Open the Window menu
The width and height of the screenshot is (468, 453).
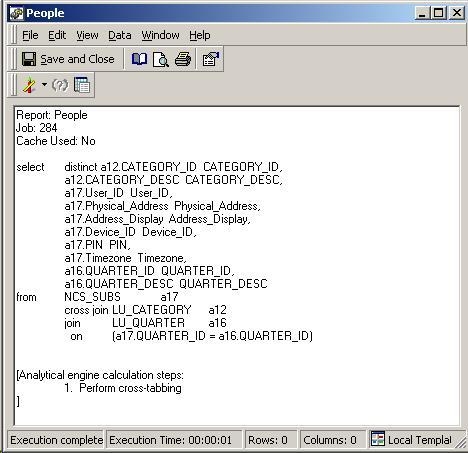point(160,35)
